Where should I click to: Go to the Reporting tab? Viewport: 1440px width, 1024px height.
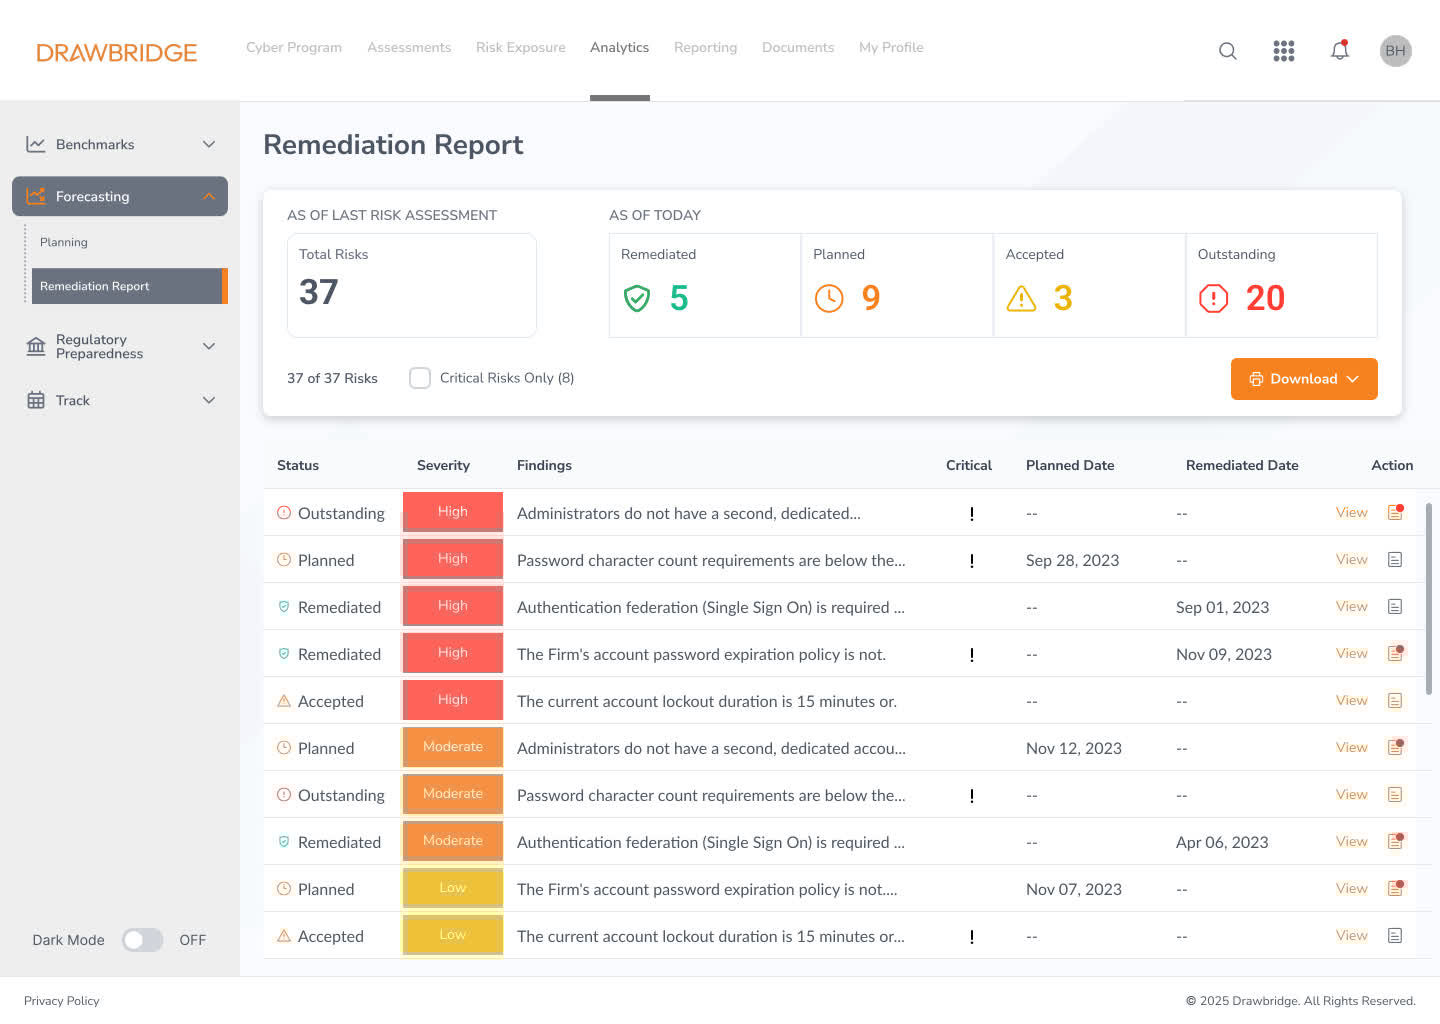click(705, 47)
